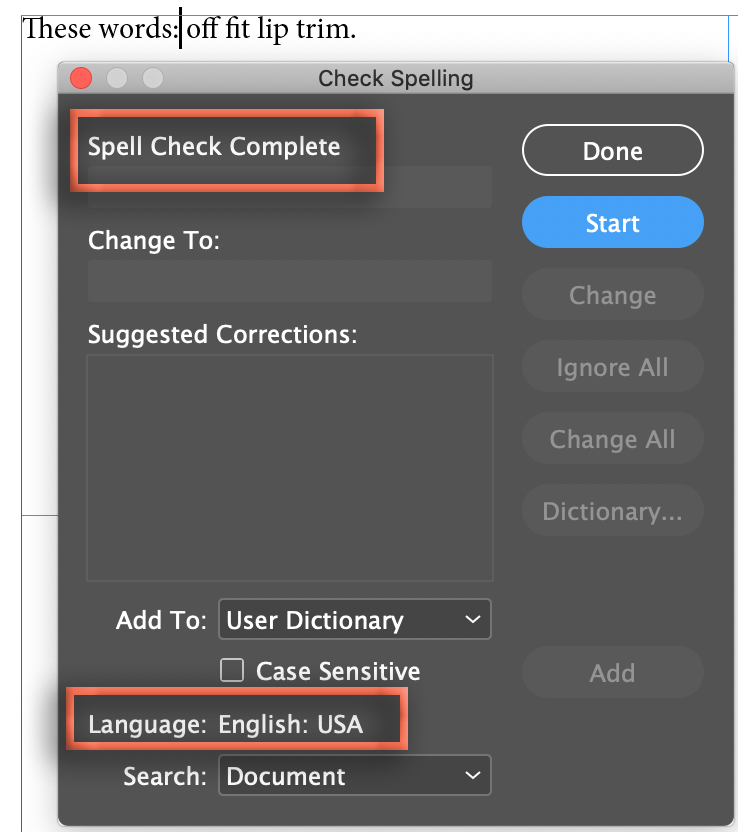Open the Dictionary dialog
Screen dimensions: 738x832
click(612, 510)
